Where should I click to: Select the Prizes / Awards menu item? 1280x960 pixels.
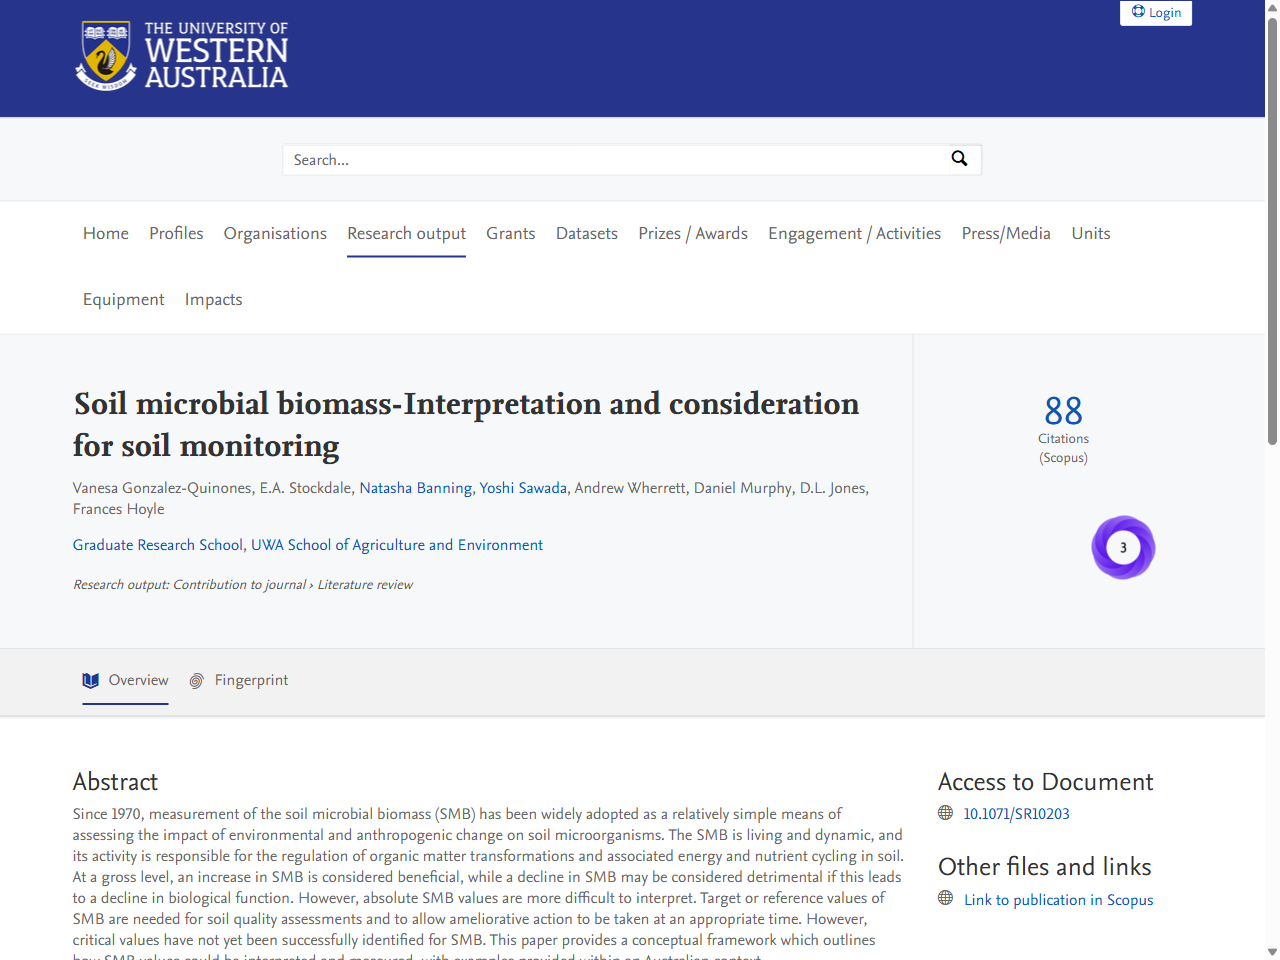click(692, 233)
